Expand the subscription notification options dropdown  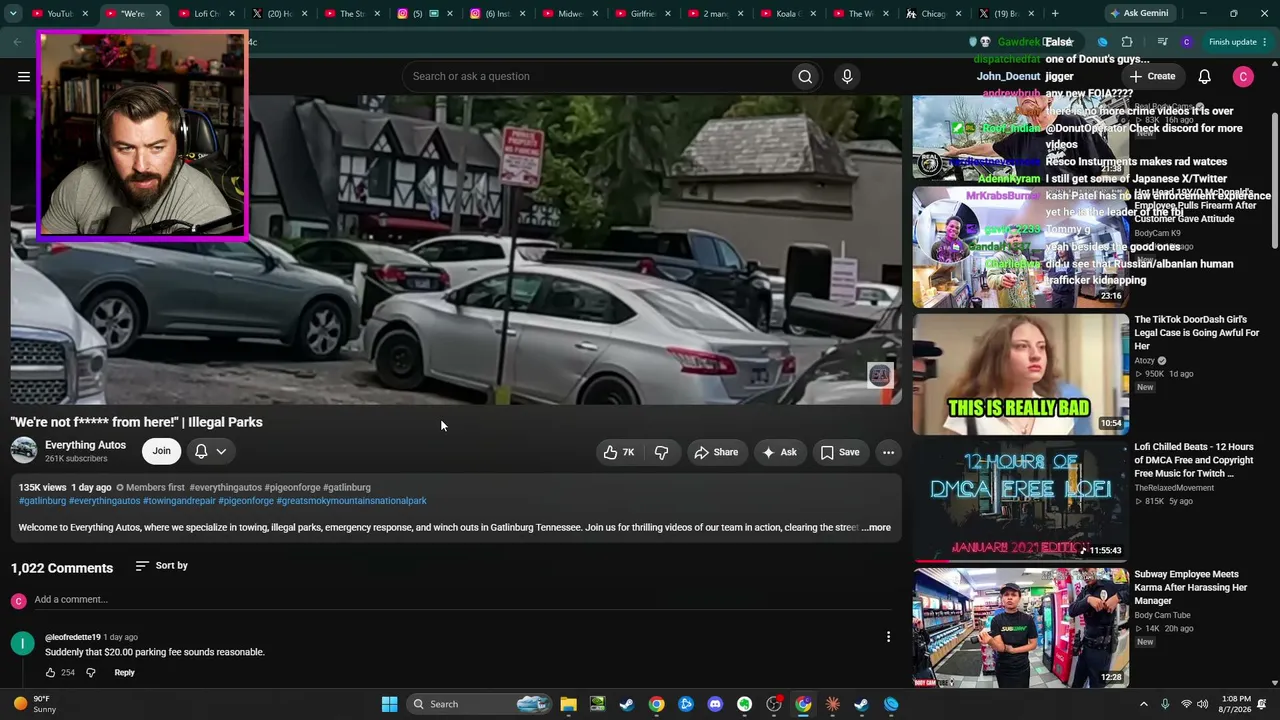(210, 451)
